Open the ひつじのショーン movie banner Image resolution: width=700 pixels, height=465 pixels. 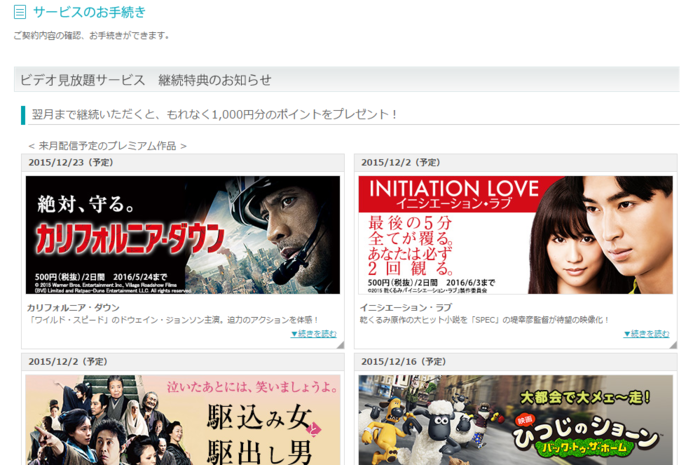point(516,419)
